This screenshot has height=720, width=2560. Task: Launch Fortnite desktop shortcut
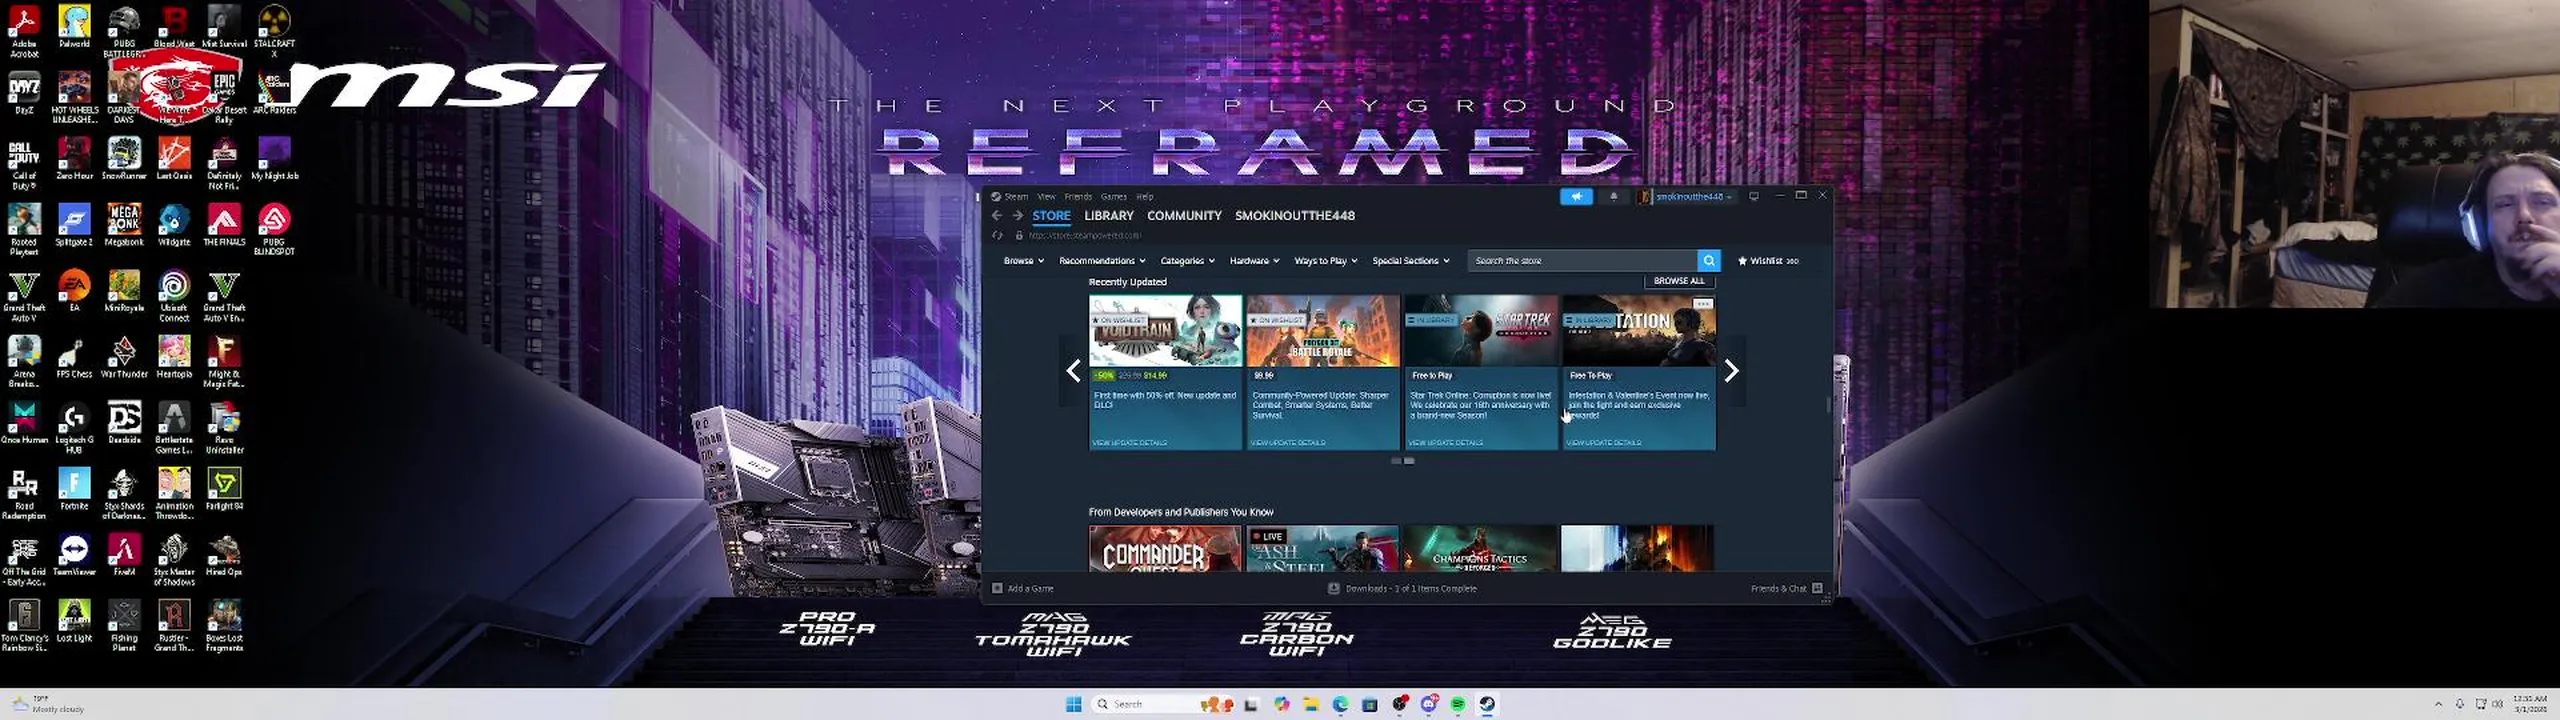pyautogui.click(x=74, y=489)
